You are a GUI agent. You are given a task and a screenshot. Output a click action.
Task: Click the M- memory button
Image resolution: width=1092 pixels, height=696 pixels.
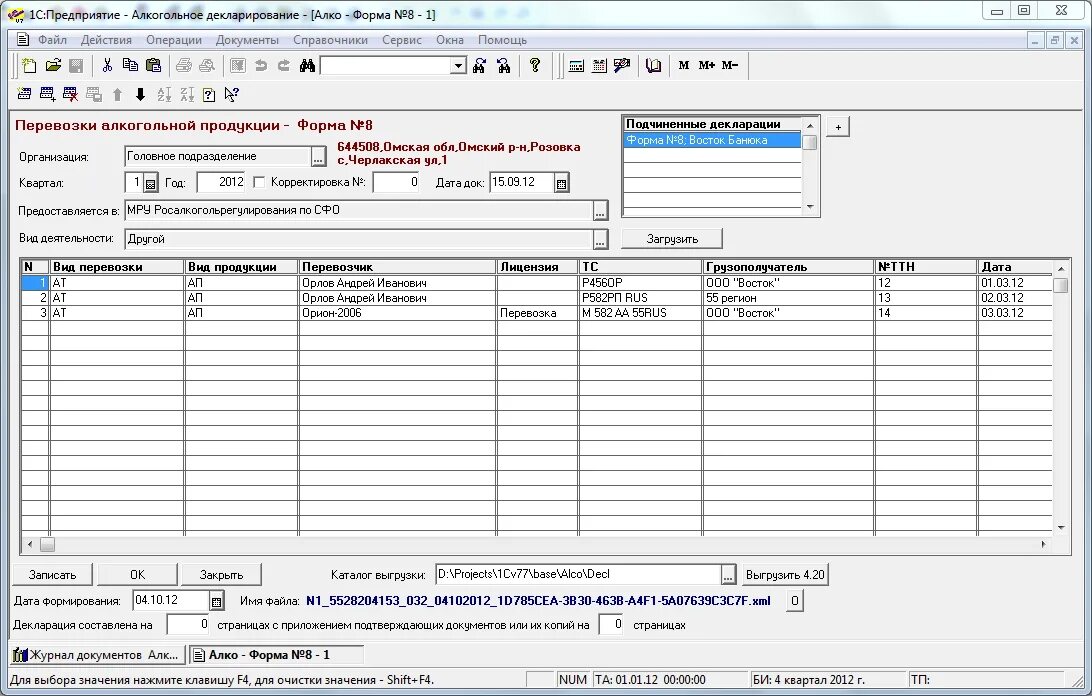[730, 65]
